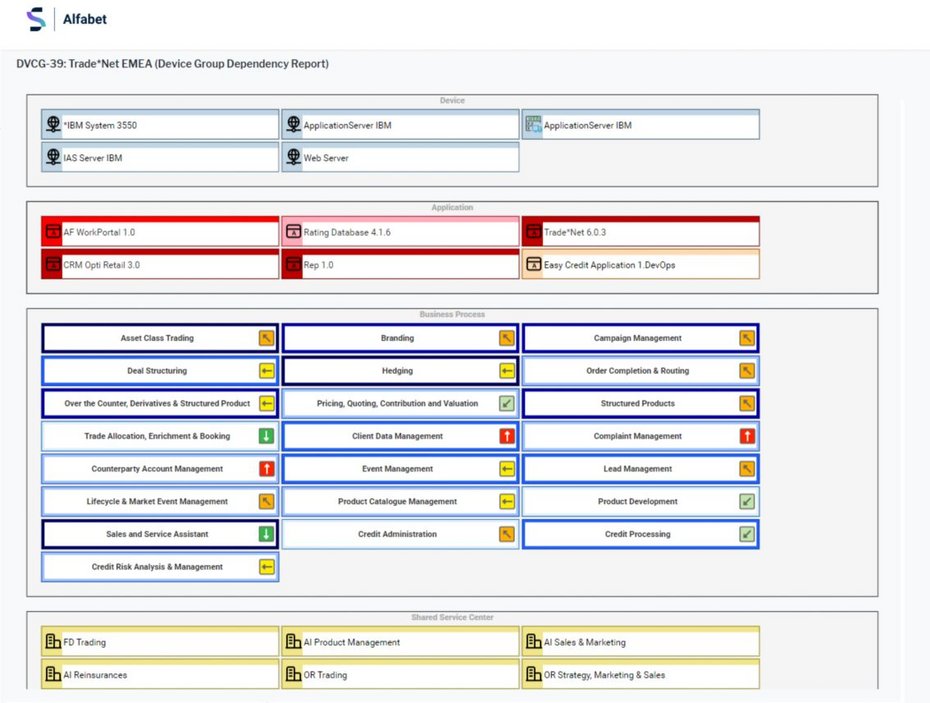
Task: Click the green down arrow on Sales and Service Assistant
Action: [267, 534]
